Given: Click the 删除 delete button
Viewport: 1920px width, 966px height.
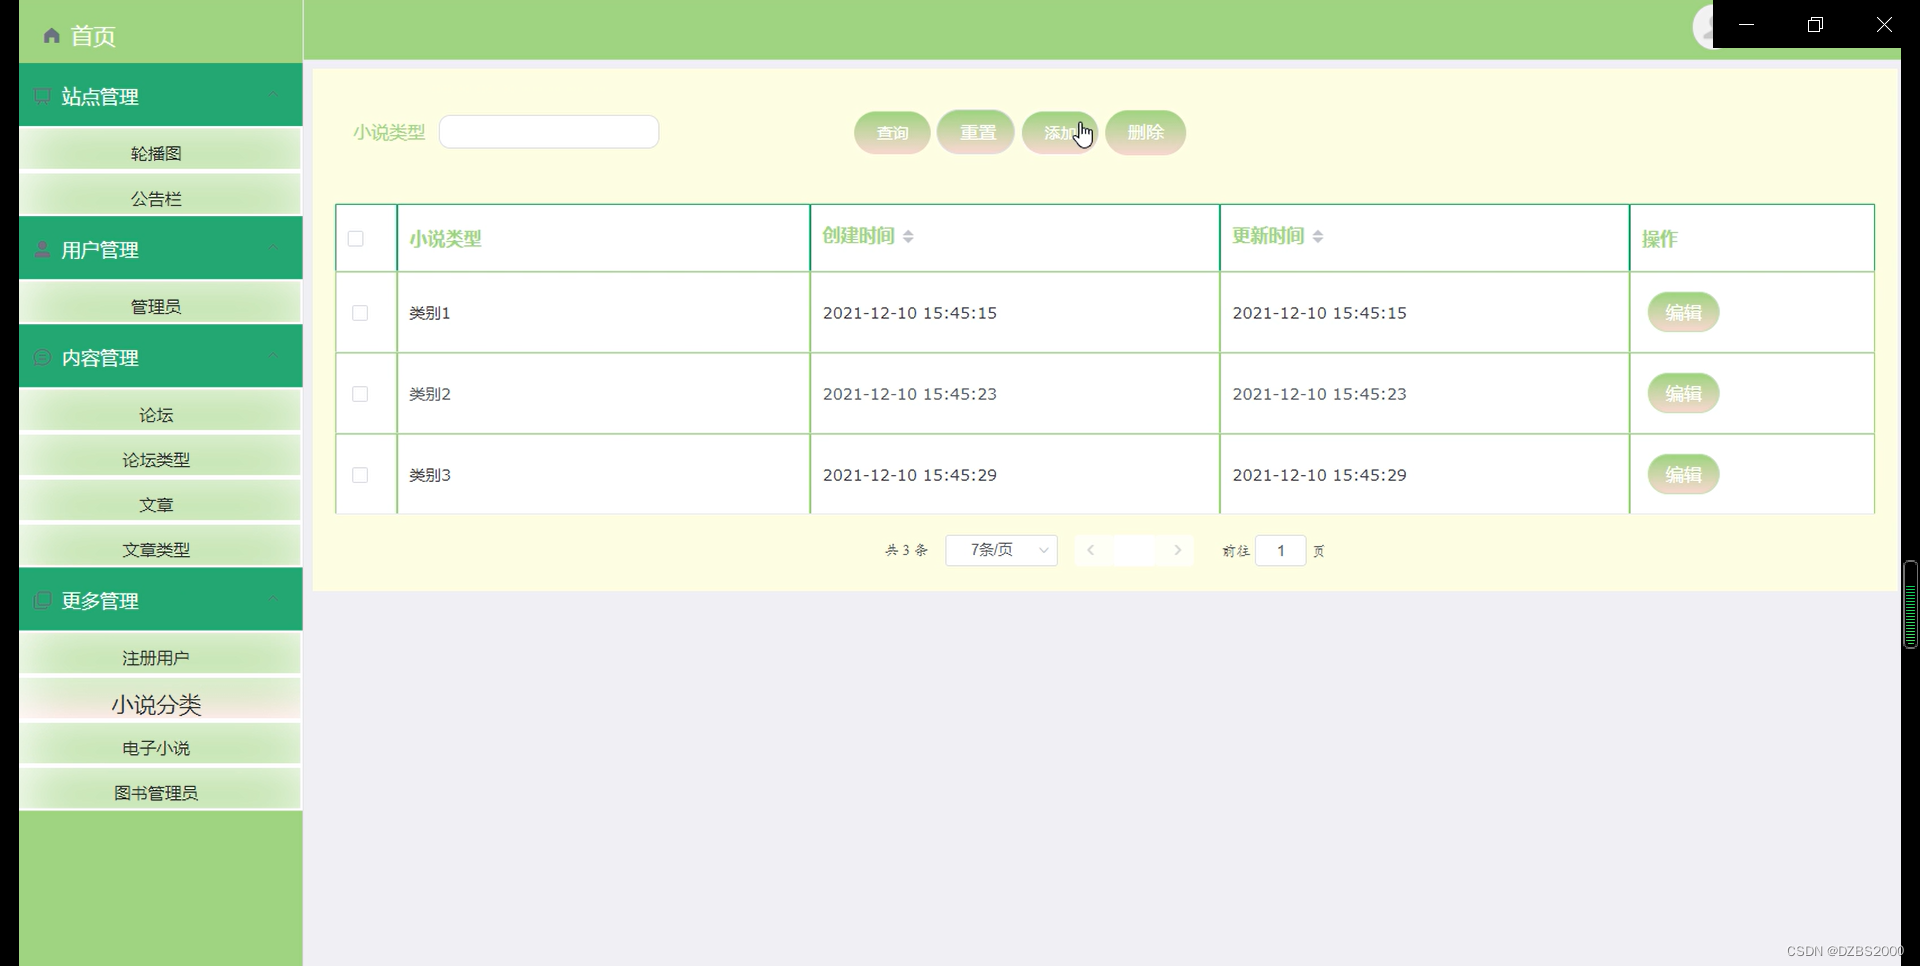Looking at the screenshot, I should [1145, 133].
